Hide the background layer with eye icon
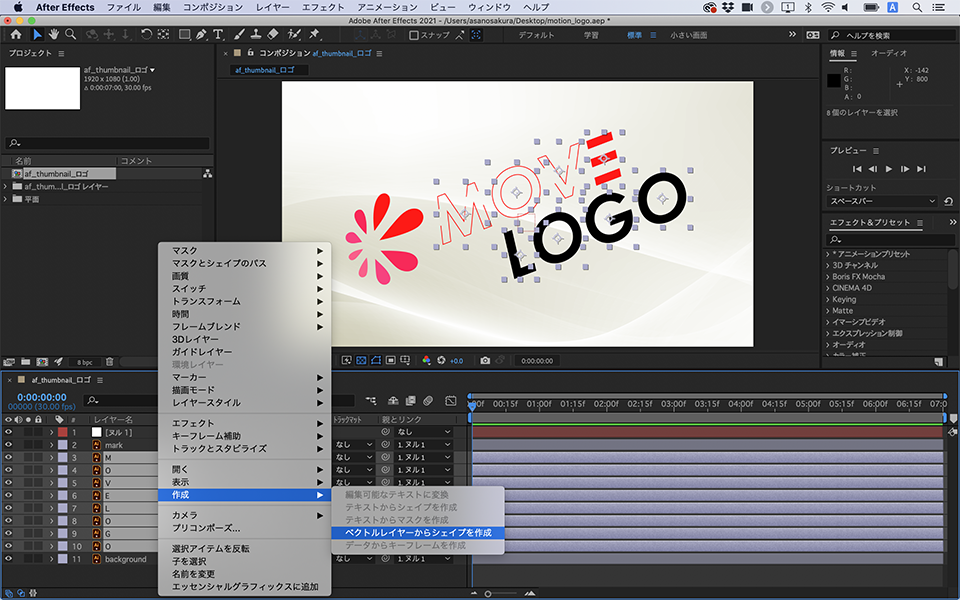The image size is (960, 600). click(x=8, y=560)
